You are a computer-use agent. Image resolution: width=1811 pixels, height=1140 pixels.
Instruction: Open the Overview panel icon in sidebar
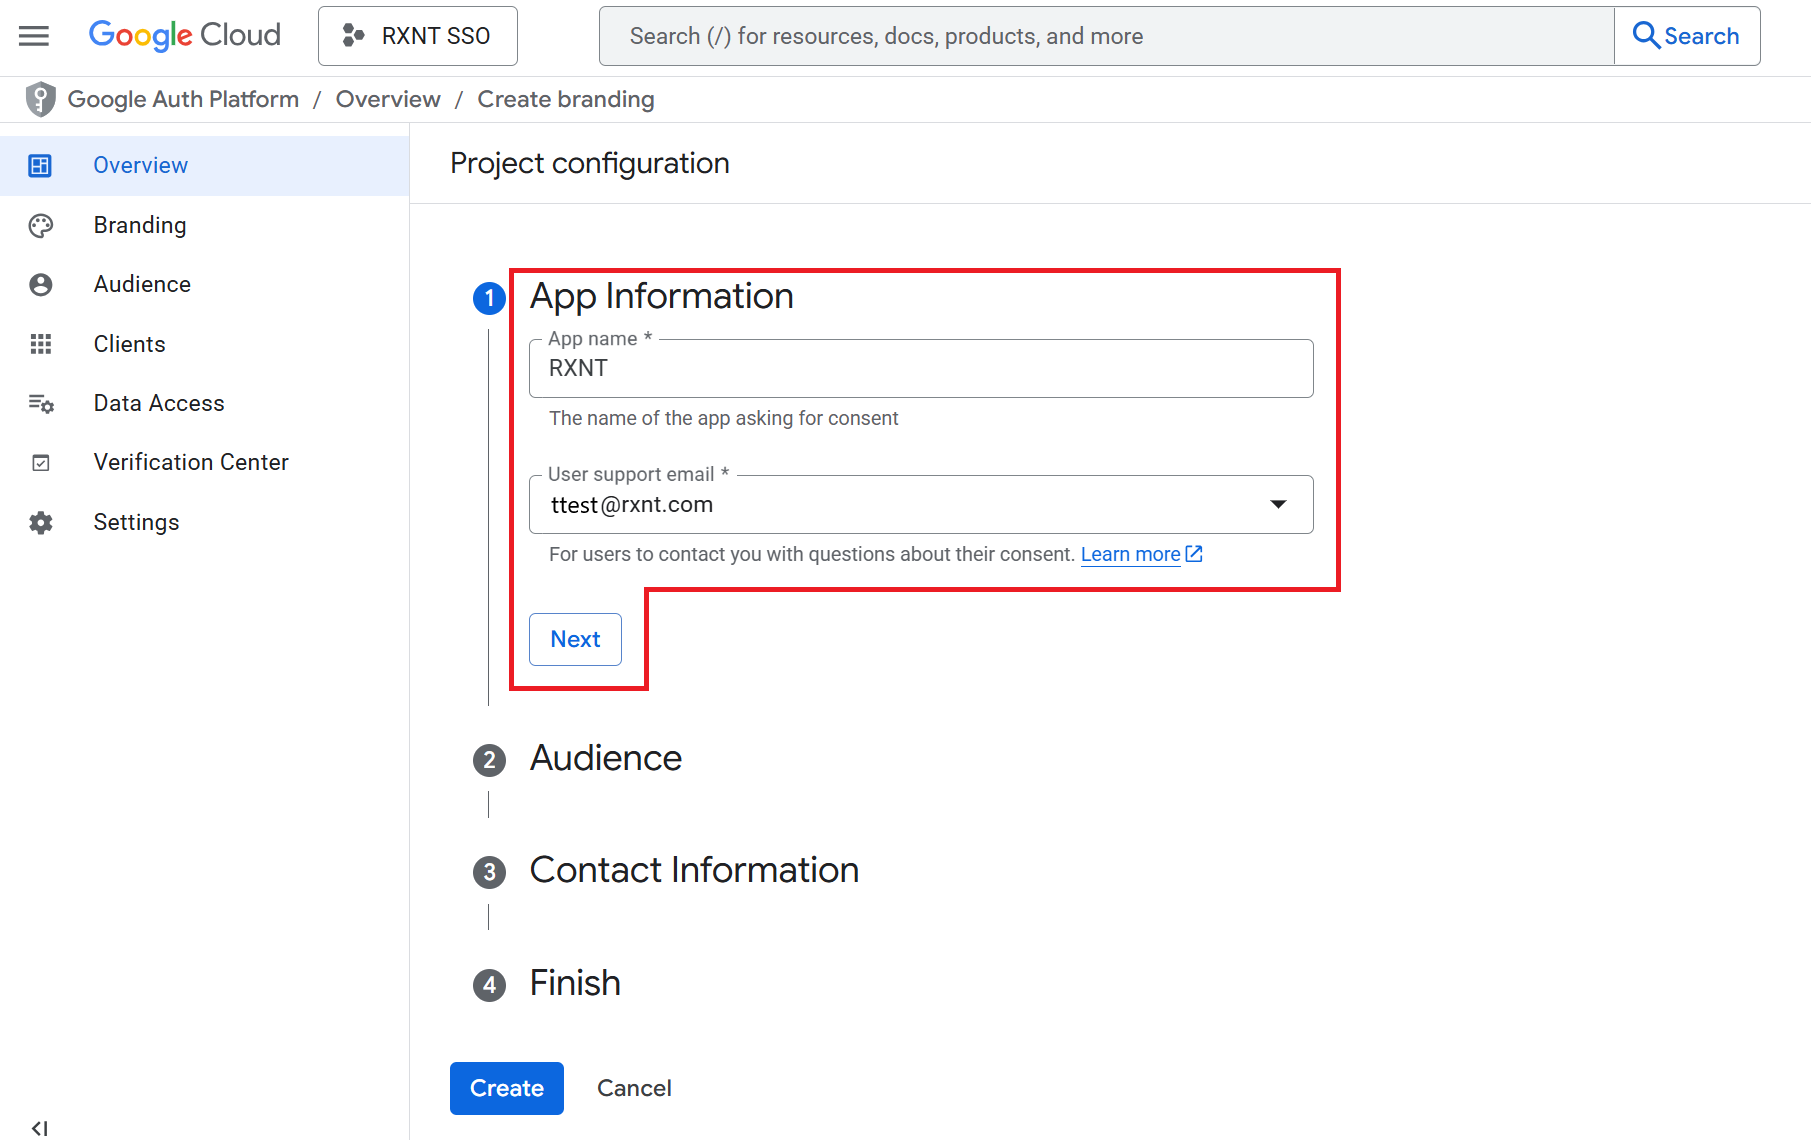40,165
